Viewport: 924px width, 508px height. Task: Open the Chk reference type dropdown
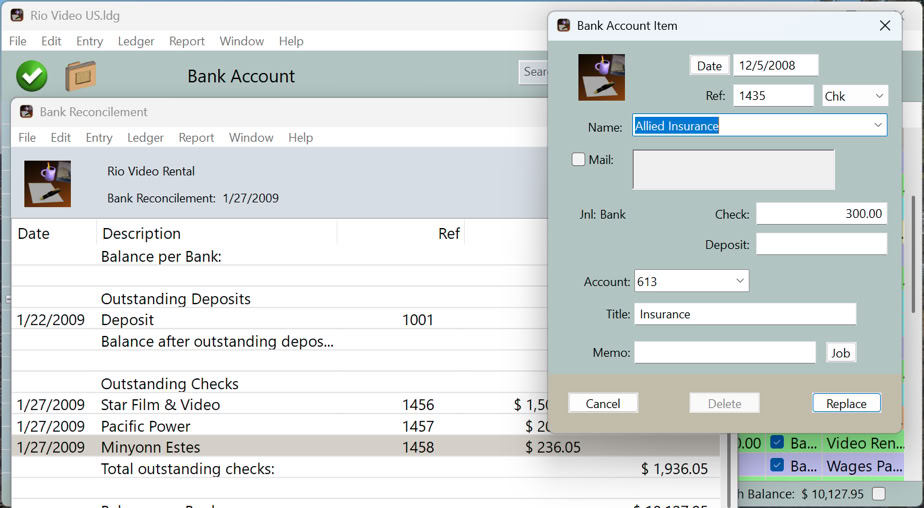(x=855, y=96)
